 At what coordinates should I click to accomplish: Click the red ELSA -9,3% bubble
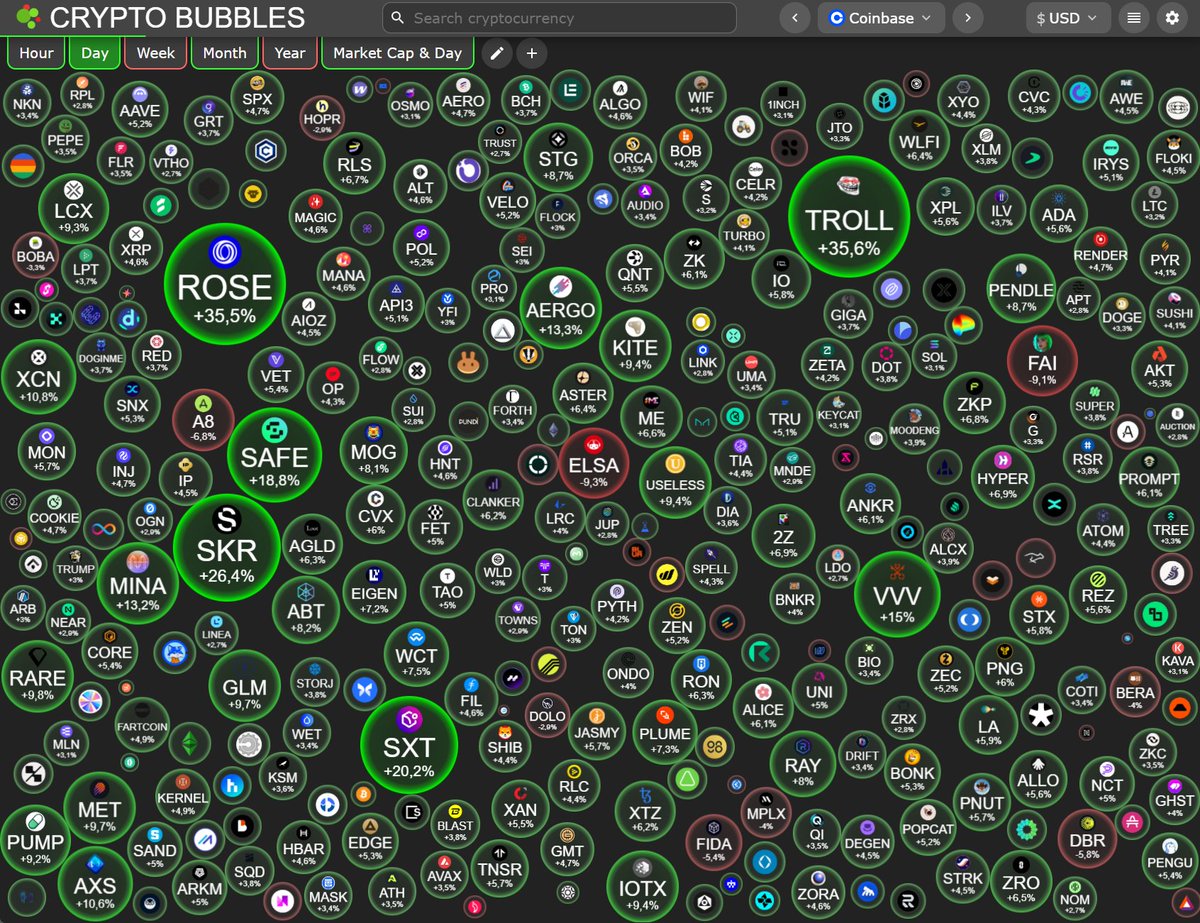[x=594, y=461]
